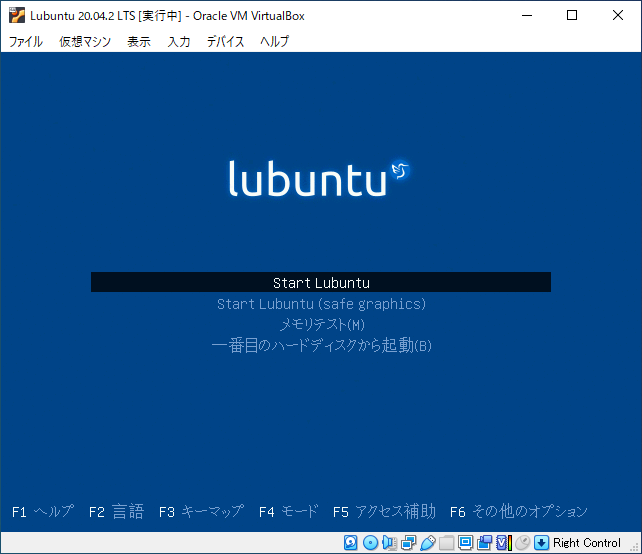Click the VirtualBox window title icon
The height and width of the screenshot is (554, 642).
click(x=17, y=16)
